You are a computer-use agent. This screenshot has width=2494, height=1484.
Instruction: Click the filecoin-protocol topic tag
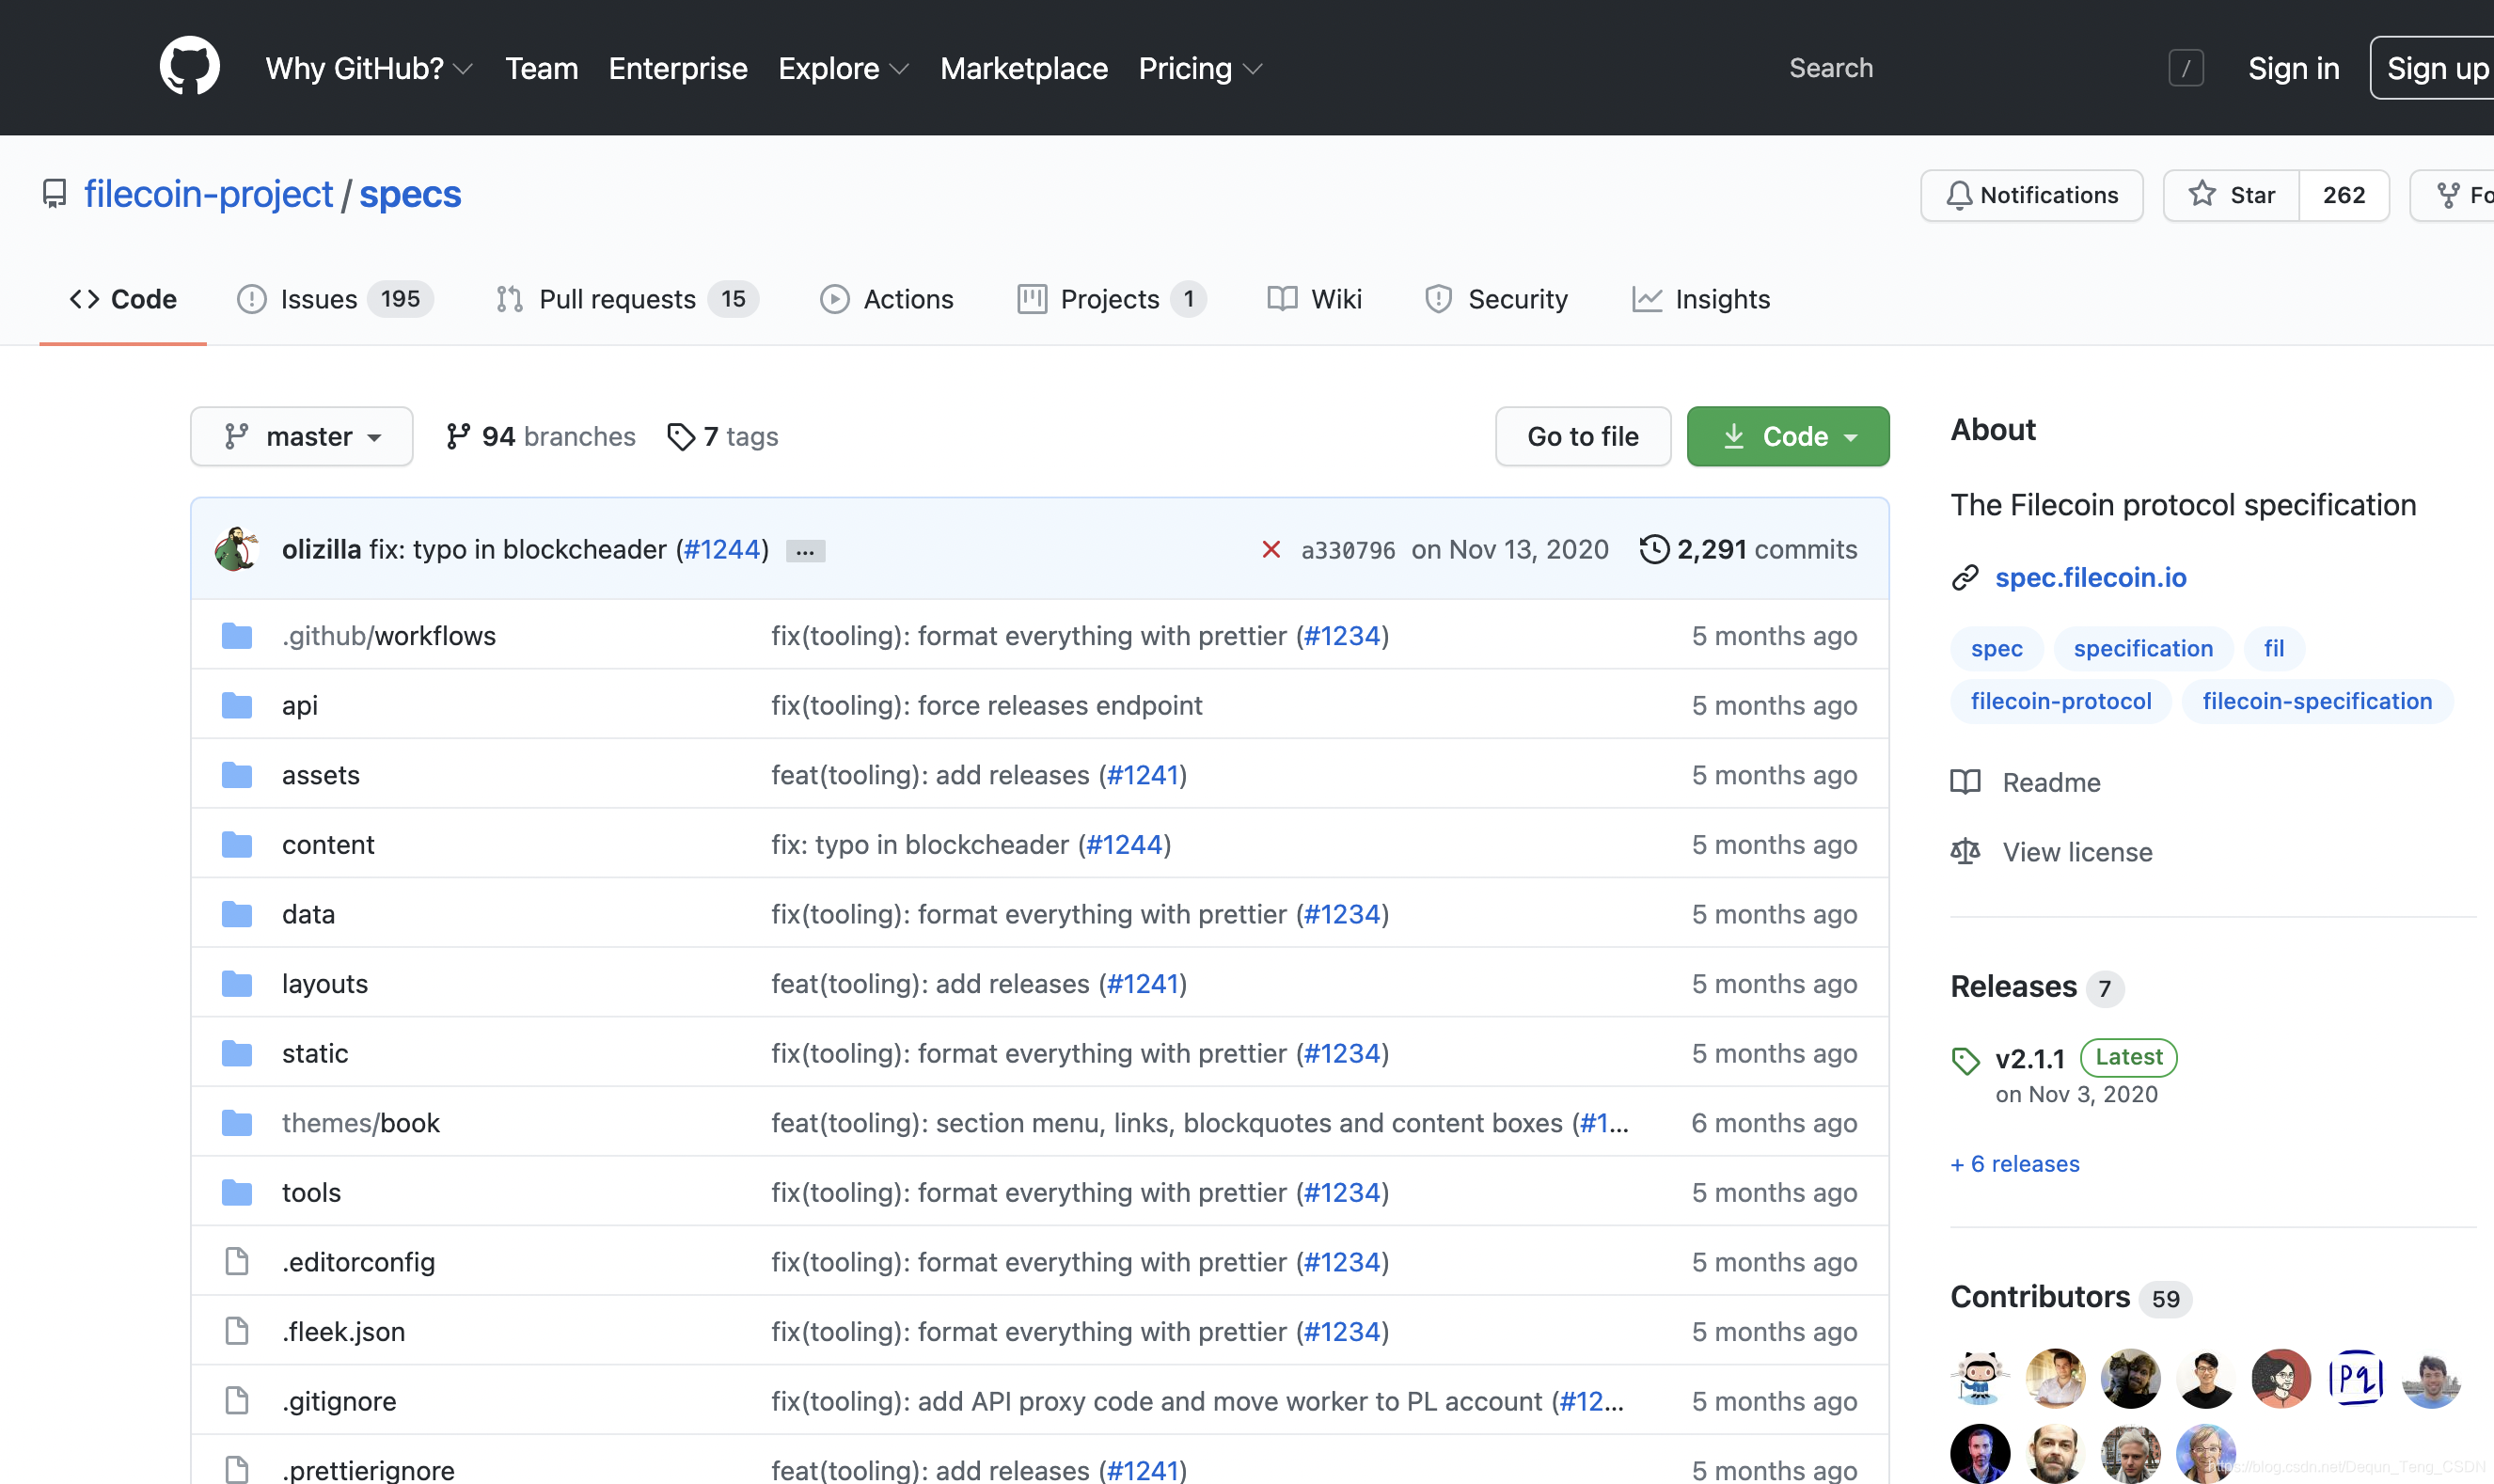2061,702
